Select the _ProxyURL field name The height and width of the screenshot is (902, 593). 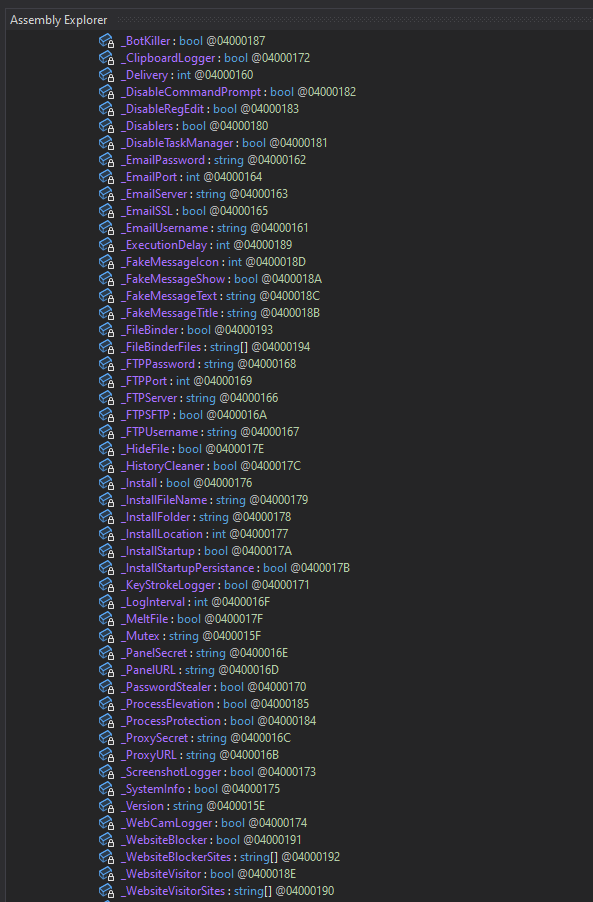click(x=149, y=755)
